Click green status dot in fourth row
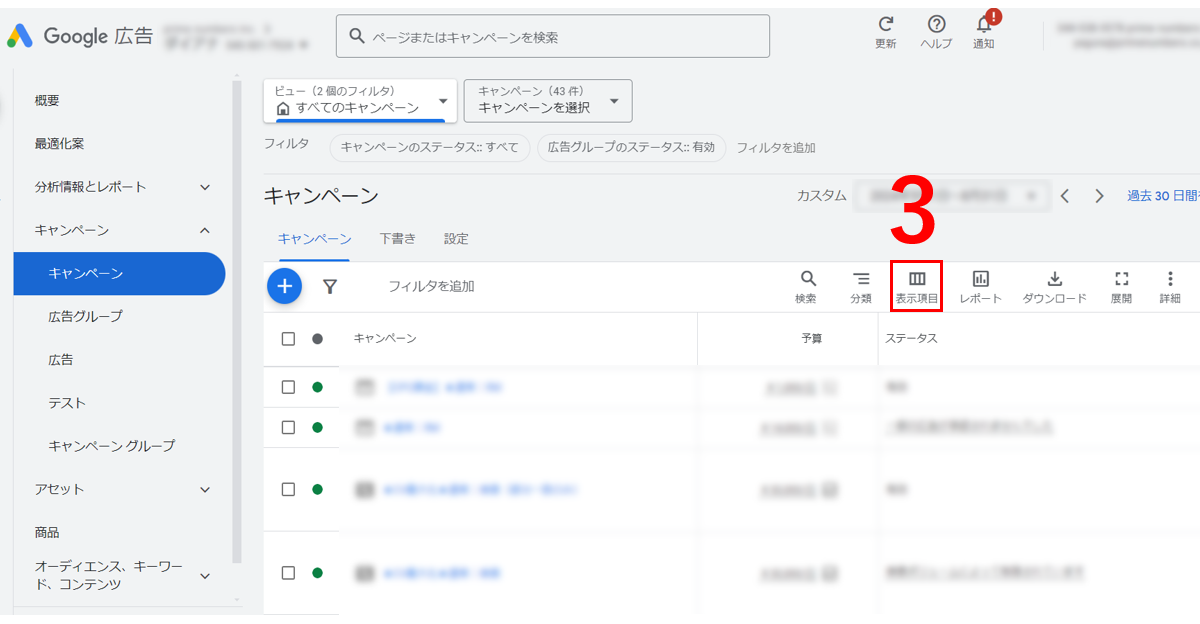This screenshot has width=1200, height=624. click(318, 573)
